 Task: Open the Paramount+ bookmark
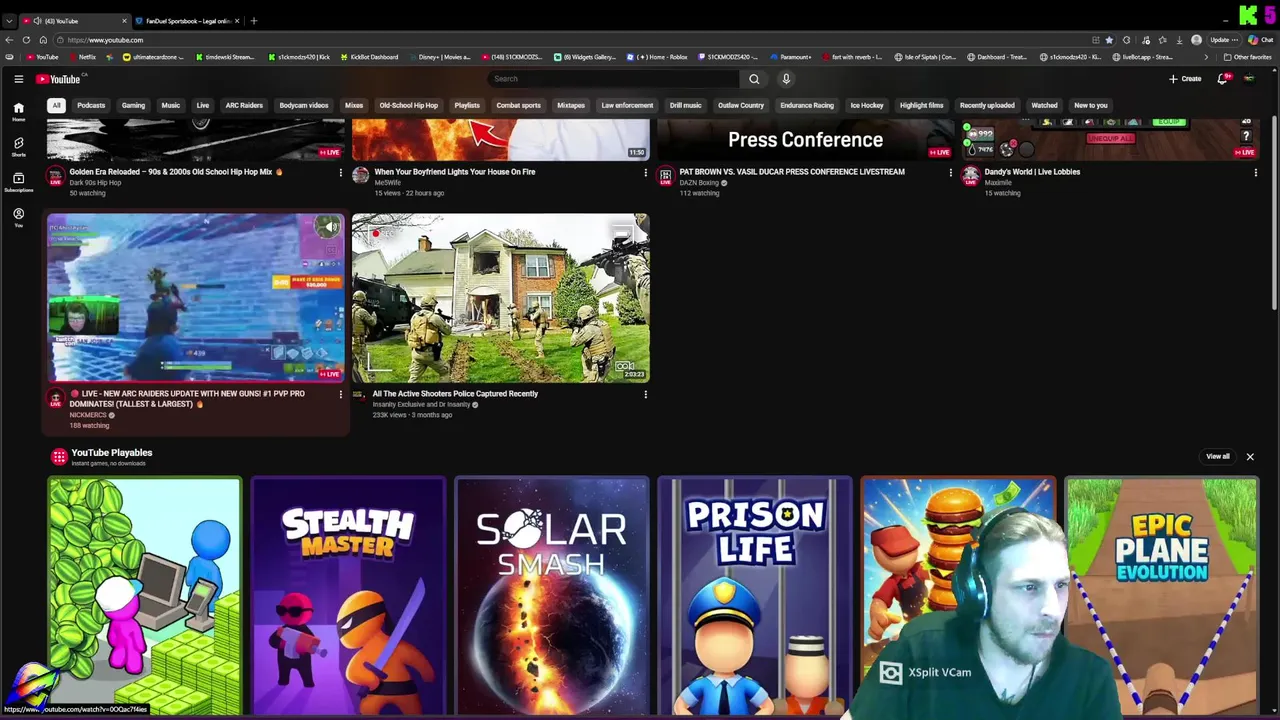point(790,57)
